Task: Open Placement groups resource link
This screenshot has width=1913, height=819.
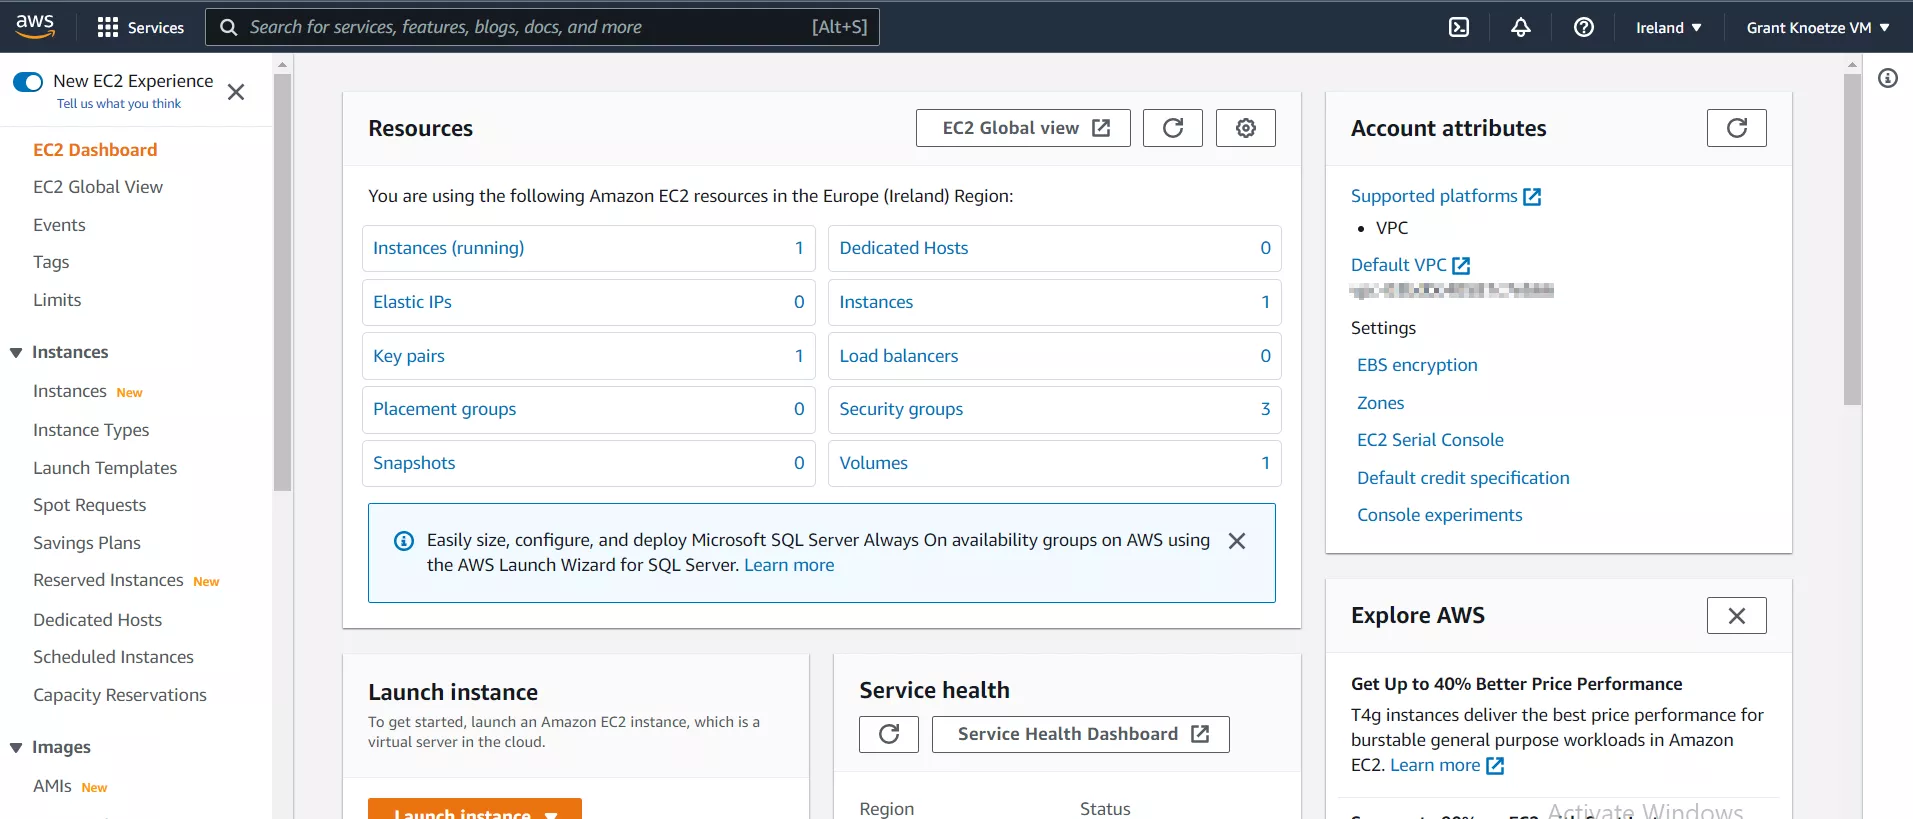Action: [x=445, y=409]
